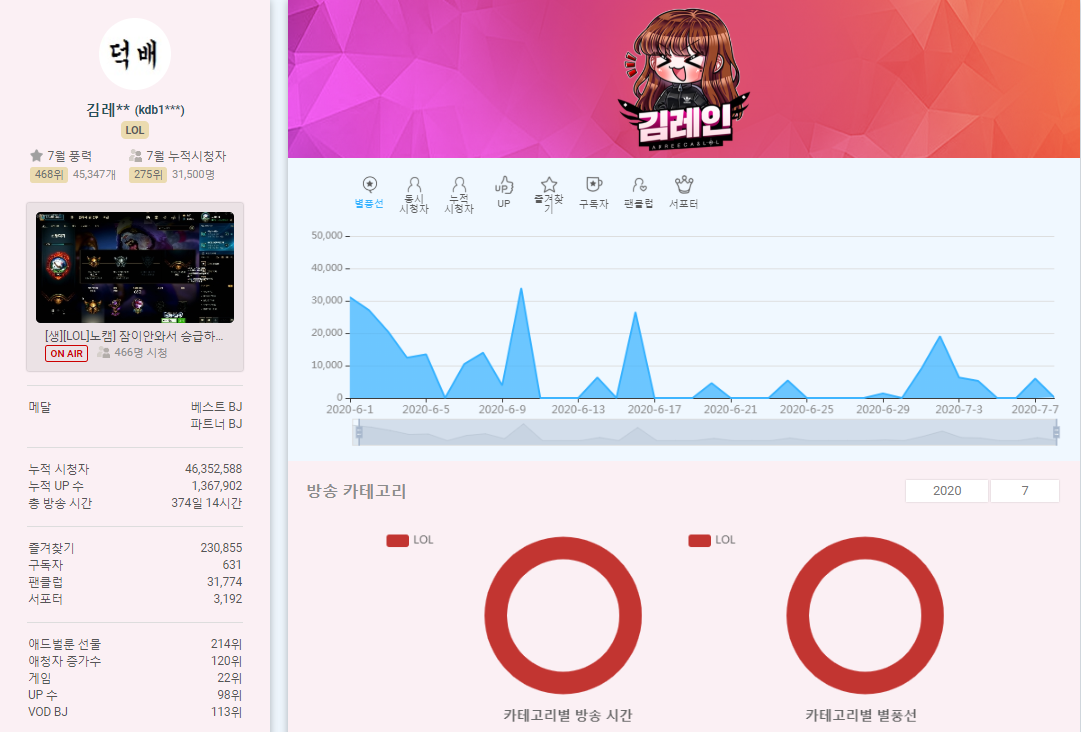
Task: Click the 카테고리별 별풍선 donut chart ring
Action: point(796,616)
